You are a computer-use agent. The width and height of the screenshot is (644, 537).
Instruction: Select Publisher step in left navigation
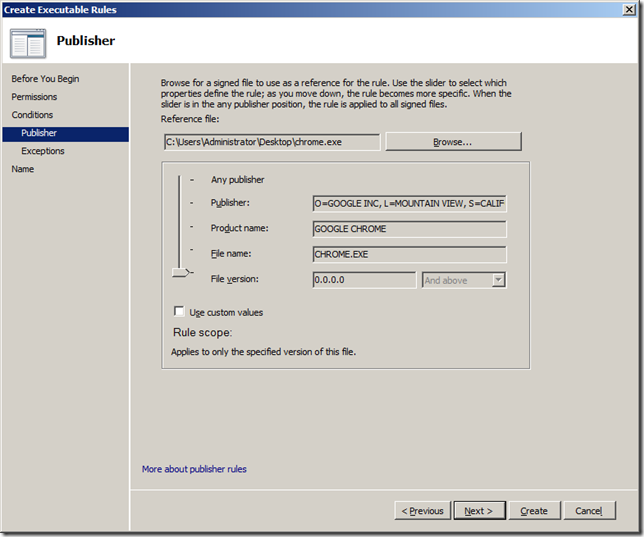pos(39,133)
